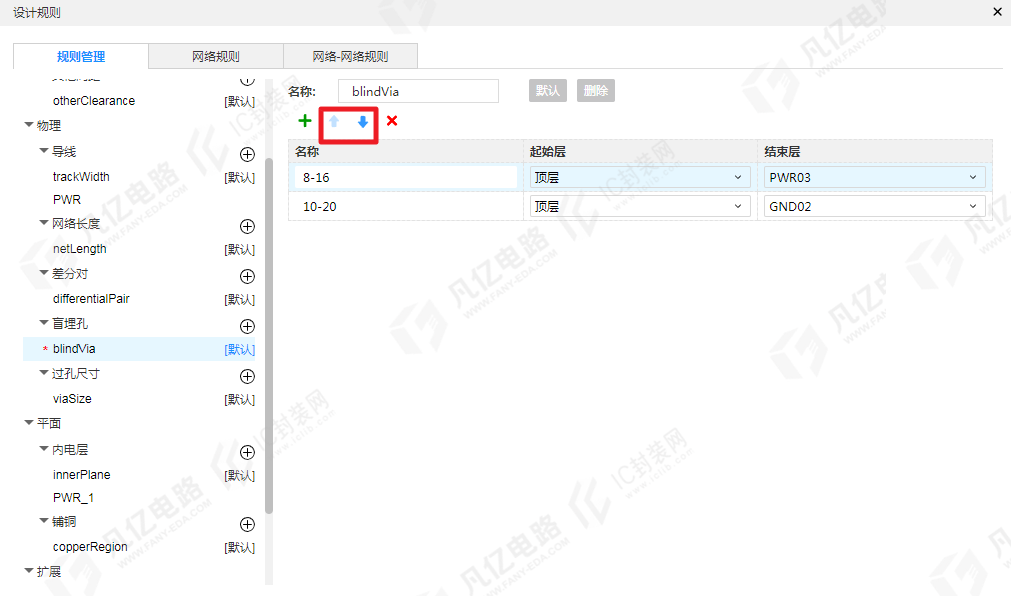The image size is (1011, 596).
Task: Click the move-up light blue arrow
Action: pos(334,121)
